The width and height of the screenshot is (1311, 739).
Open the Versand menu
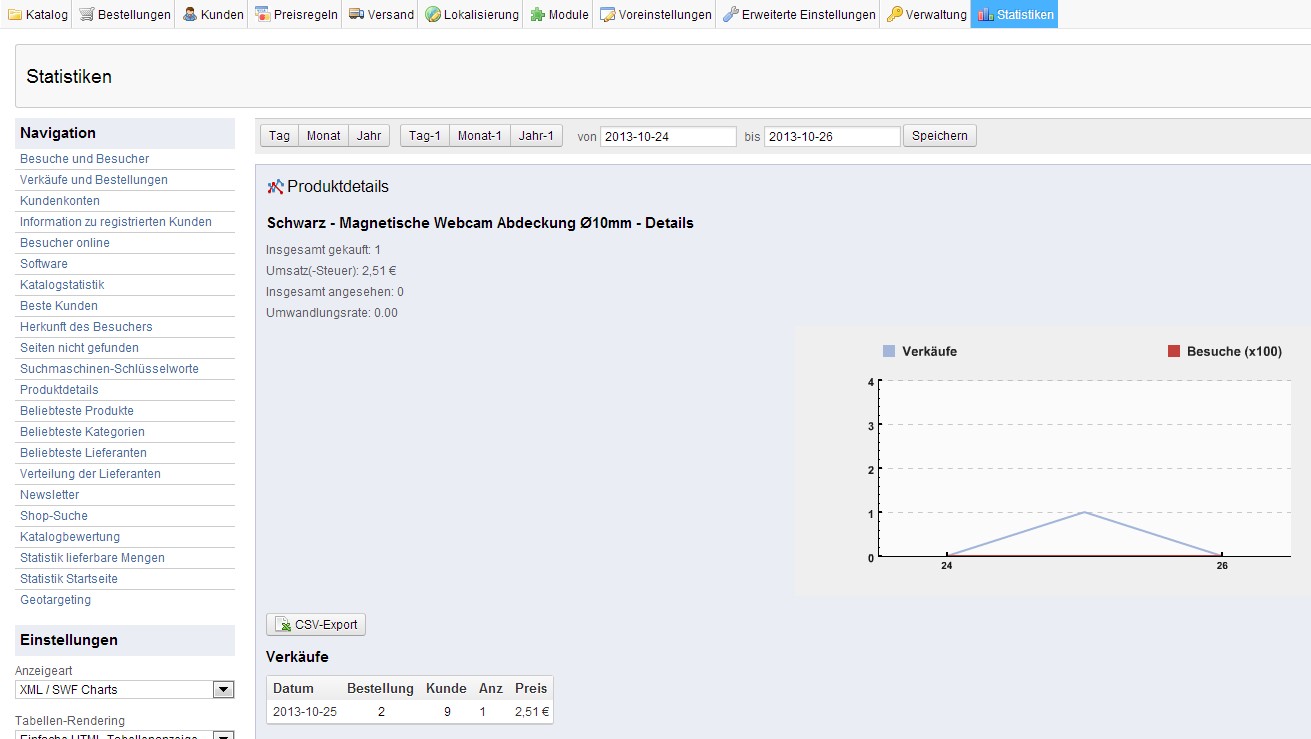click(381, 14)
